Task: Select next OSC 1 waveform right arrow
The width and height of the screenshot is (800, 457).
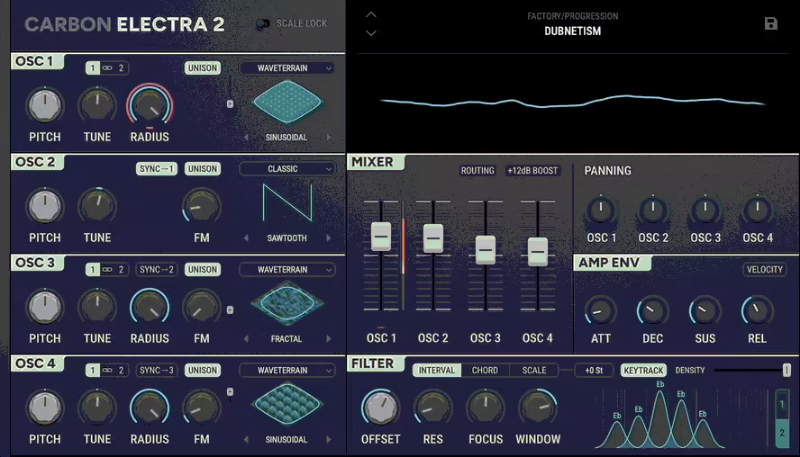Action: click(329, 137)
